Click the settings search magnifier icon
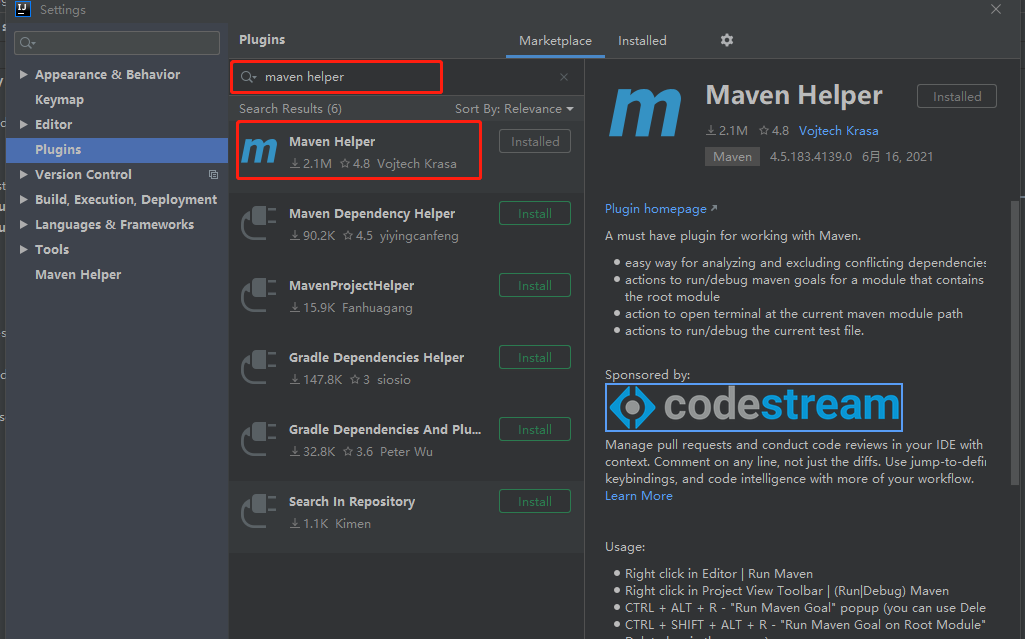 click(x=27, y=43)
